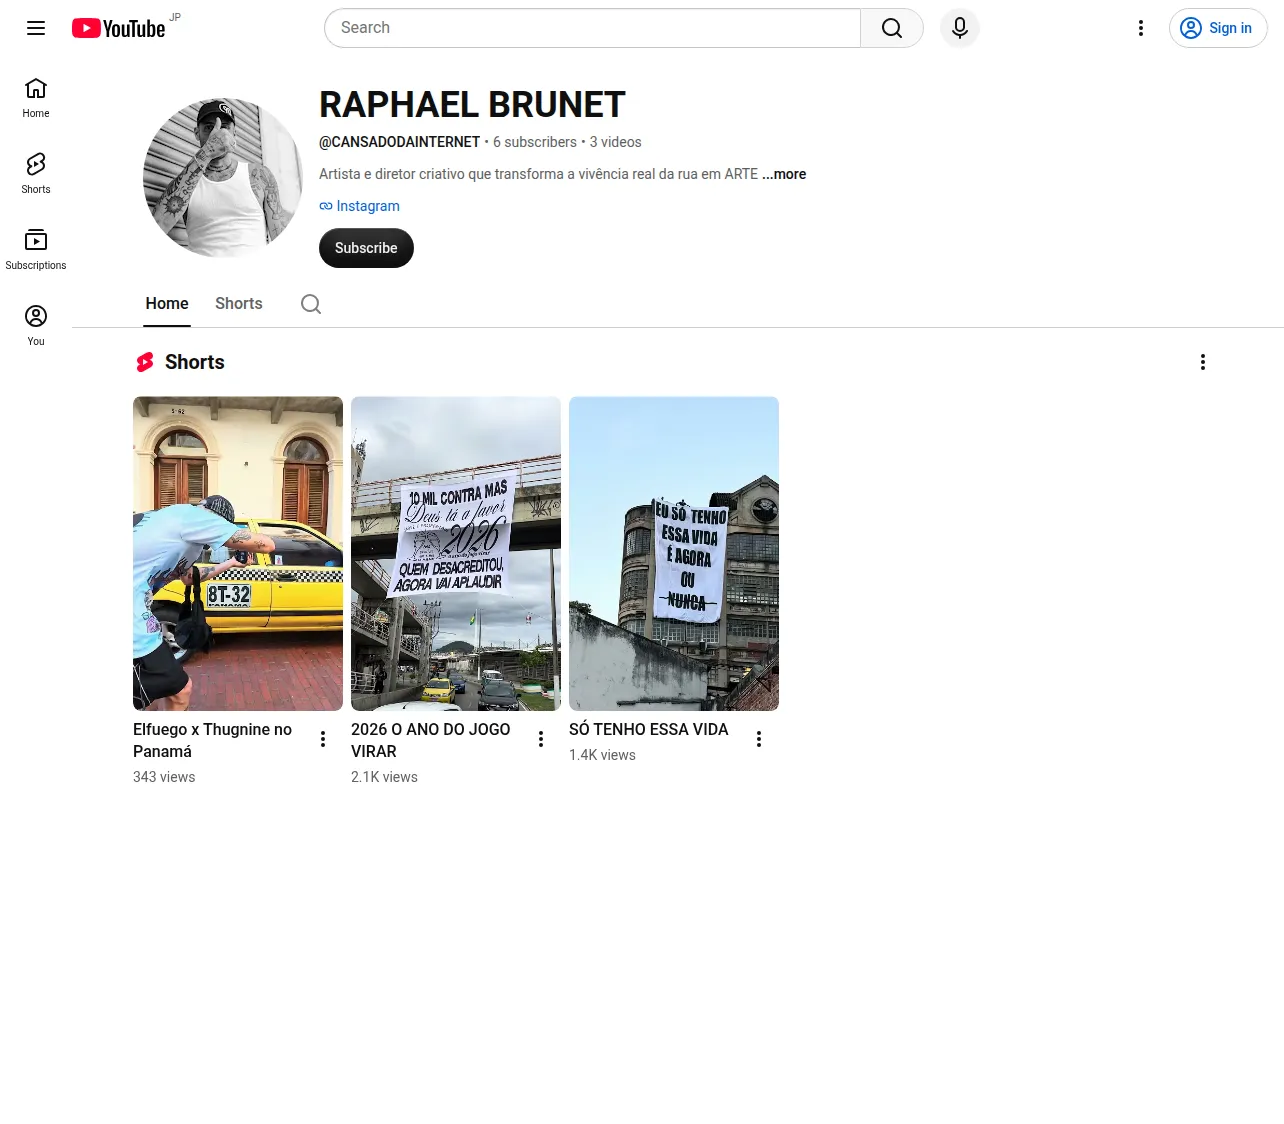Click Sign in button

(1218, 28)
